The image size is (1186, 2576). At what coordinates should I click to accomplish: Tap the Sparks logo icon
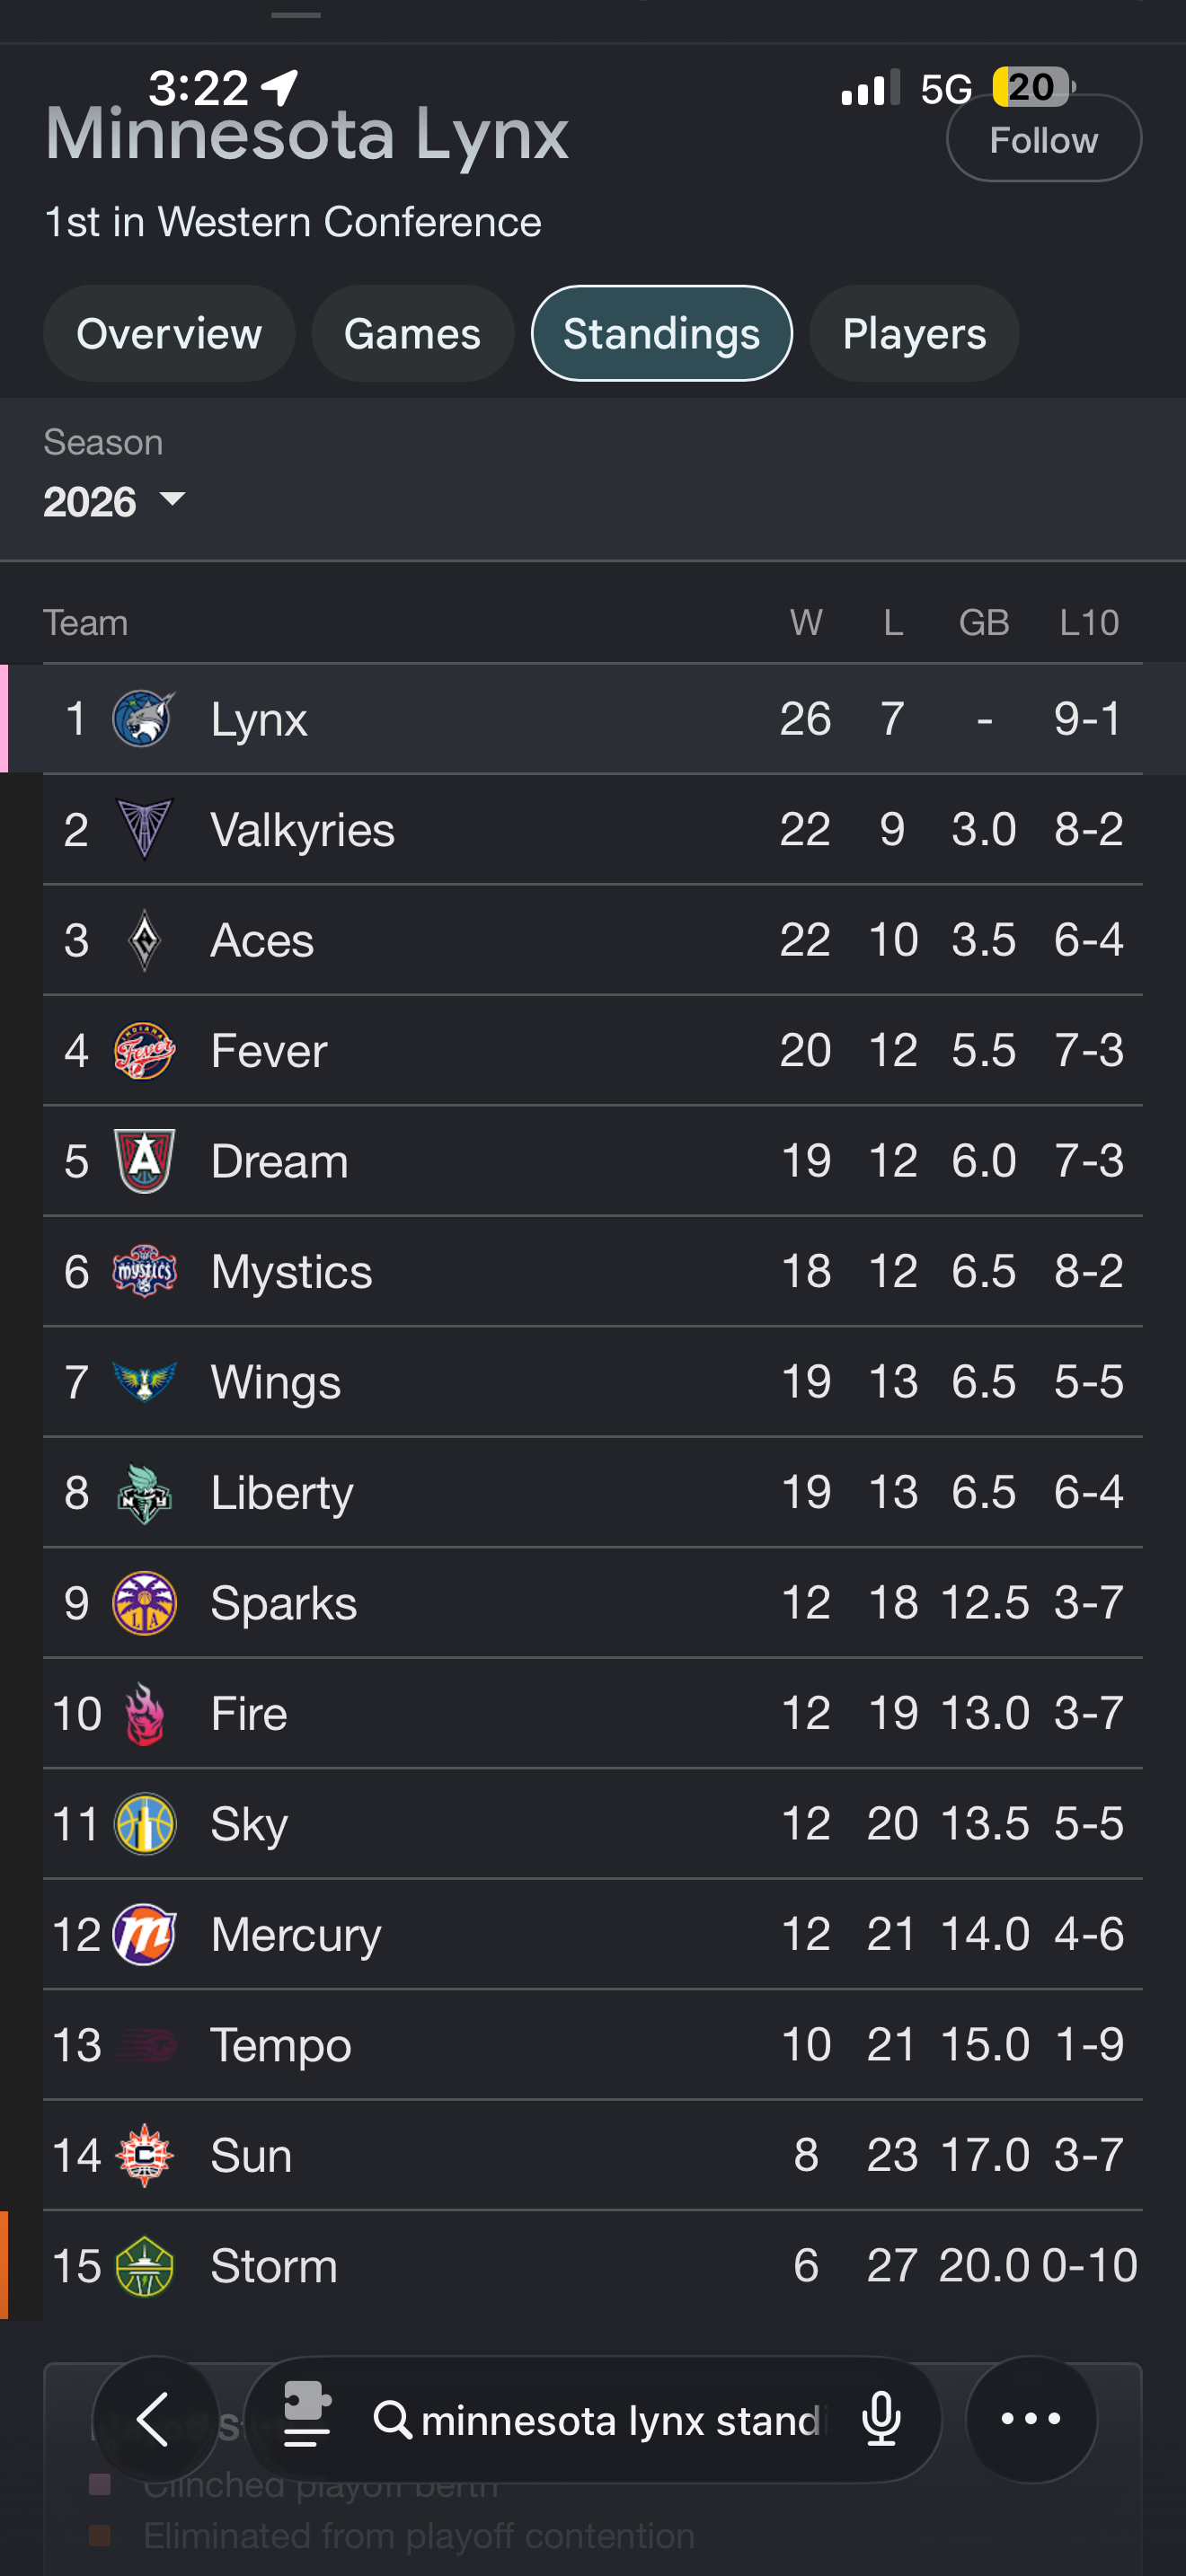pyautogui.click(x=144, y=1603)
